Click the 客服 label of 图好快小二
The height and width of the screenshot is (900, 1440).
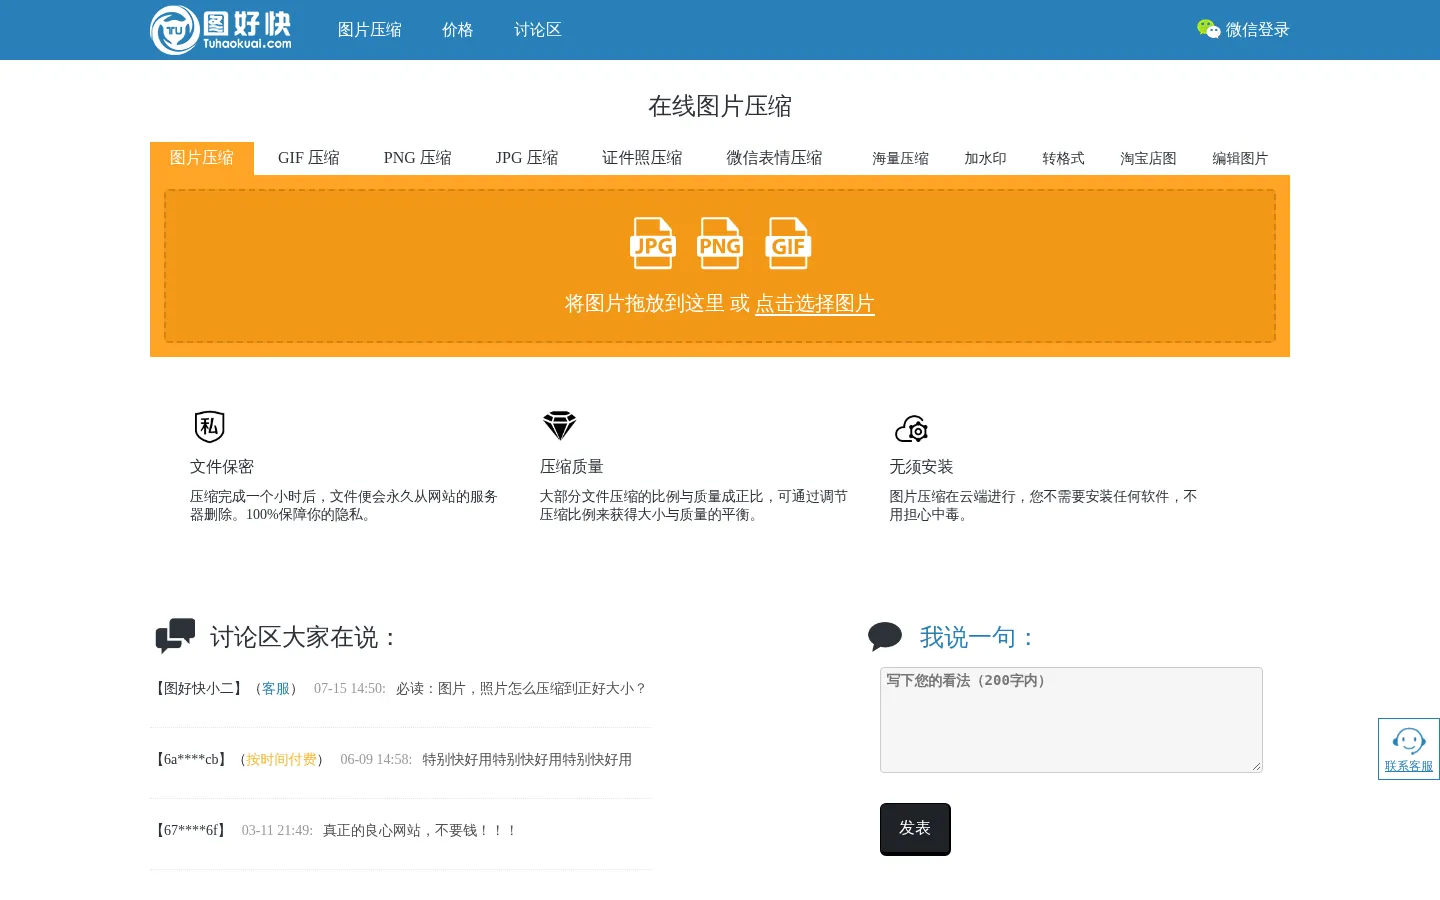276,689
